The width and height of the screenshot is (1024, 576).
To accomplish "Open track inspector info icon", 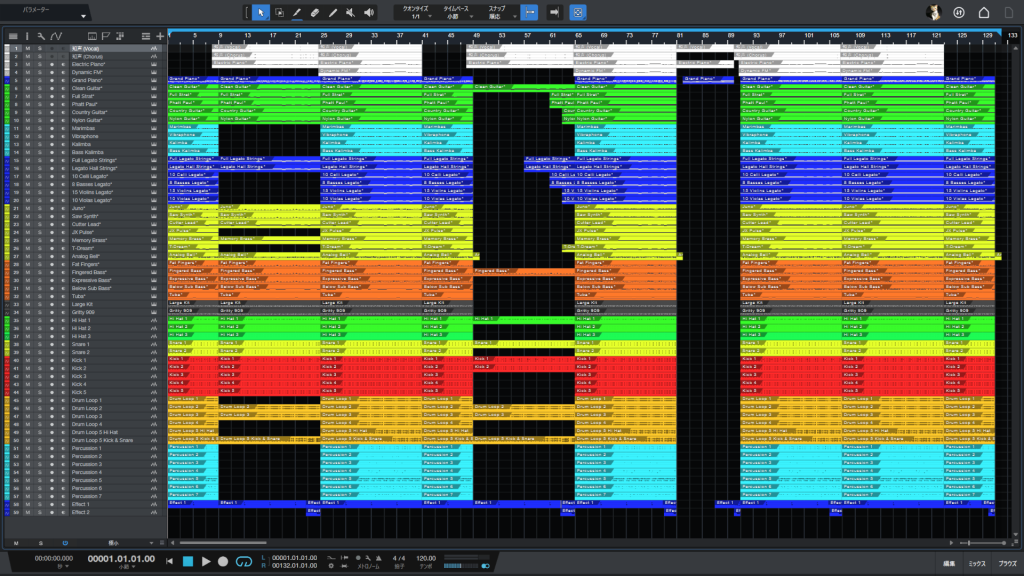I will 27,36.
